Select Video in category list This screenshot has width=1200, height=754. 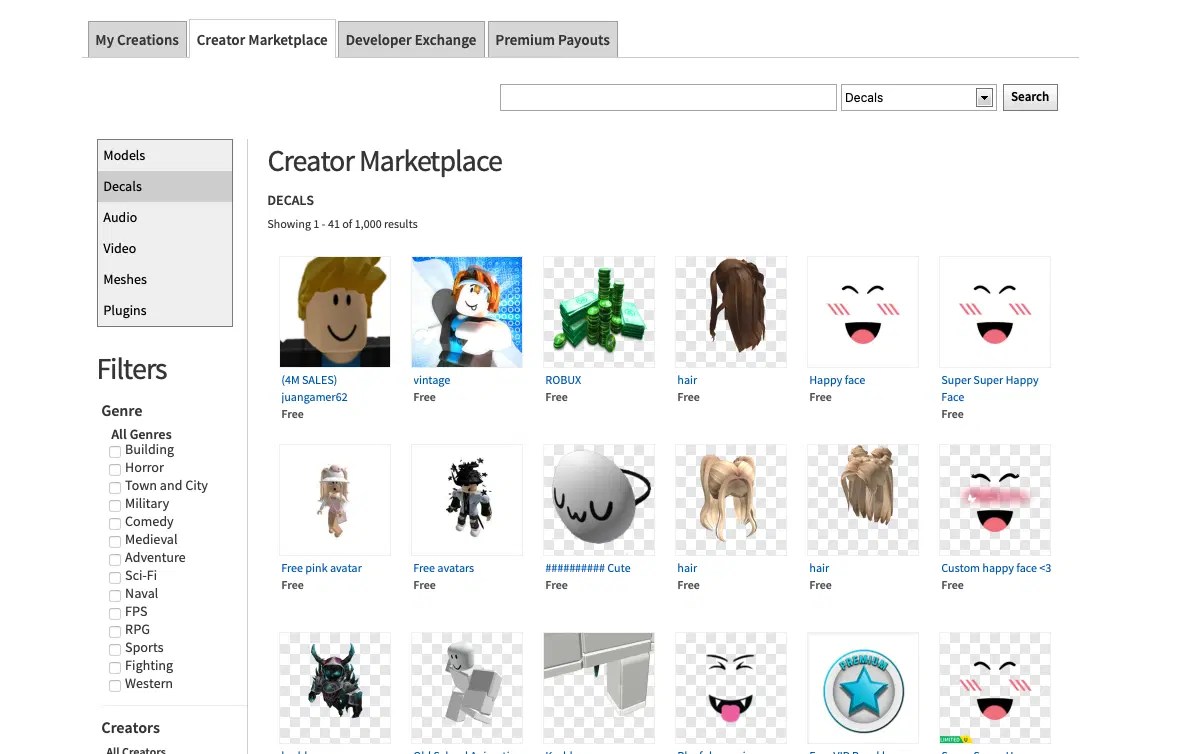[165, 248]
